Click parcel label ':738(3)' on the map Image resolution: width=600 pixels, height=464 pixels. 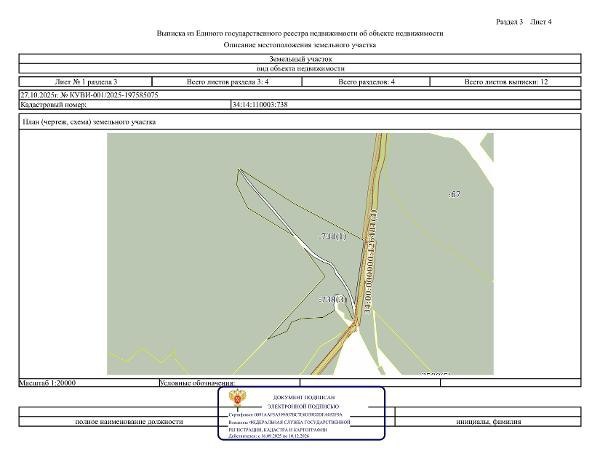coord(333,300)
